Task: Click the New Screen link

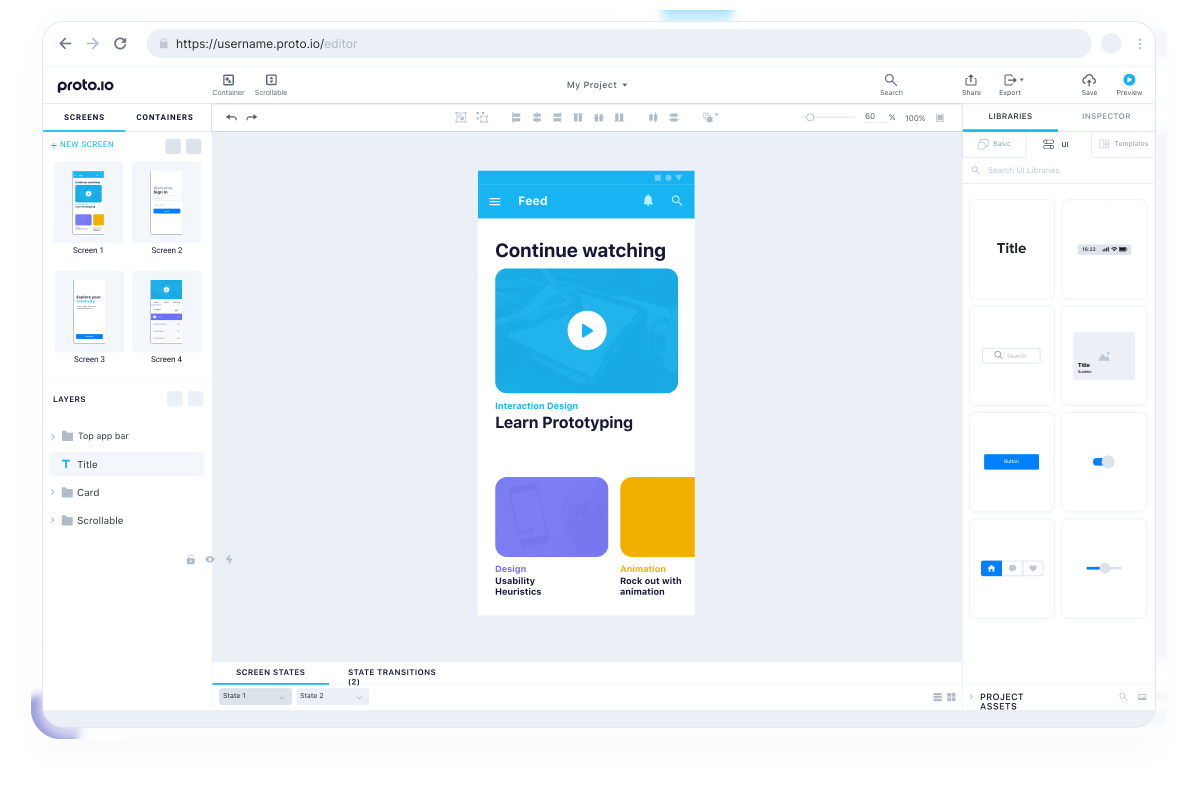Action: (x=83, y=145)
